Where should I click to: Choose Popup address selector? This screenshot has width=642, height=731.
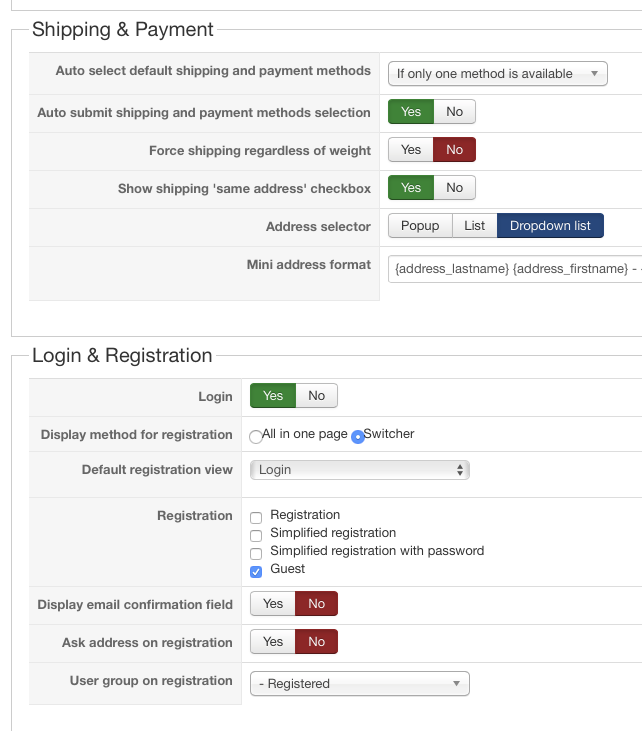tap(420, 226)
